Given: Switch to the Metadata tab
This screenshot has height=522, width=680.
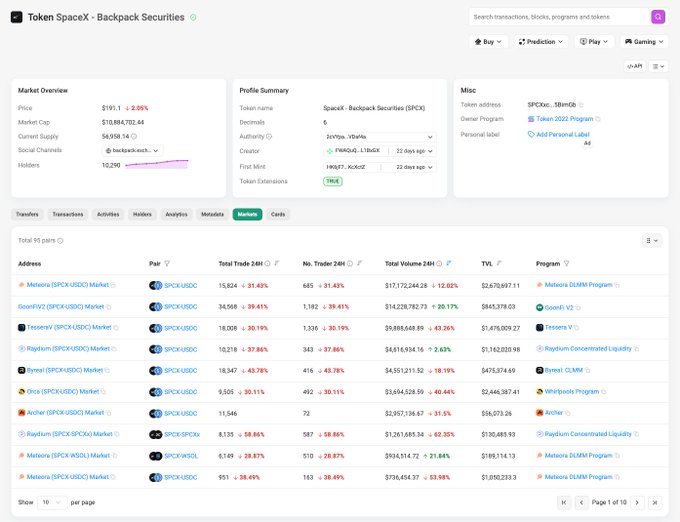Looking at the screenshot, I should coord(212,214).
